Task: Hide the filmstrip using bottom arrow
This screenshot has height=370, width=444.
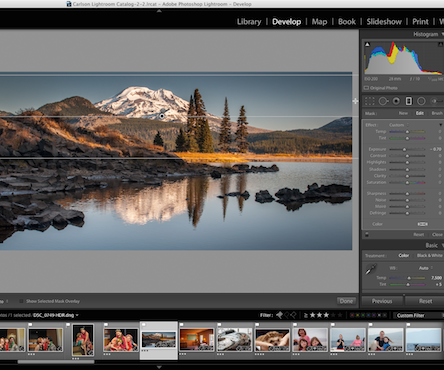Action: 159,367
